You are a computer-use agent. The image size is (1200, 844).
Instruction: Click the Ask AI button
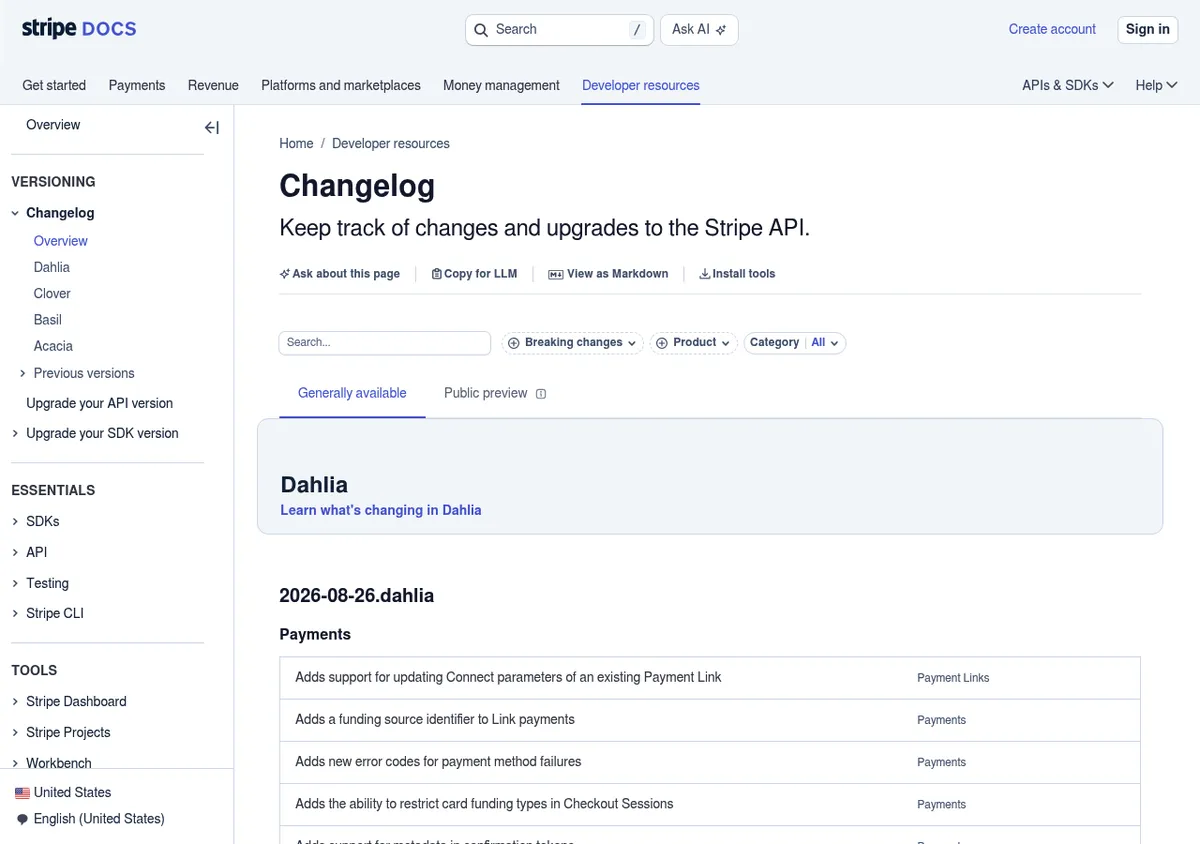(x=699, y=30)
